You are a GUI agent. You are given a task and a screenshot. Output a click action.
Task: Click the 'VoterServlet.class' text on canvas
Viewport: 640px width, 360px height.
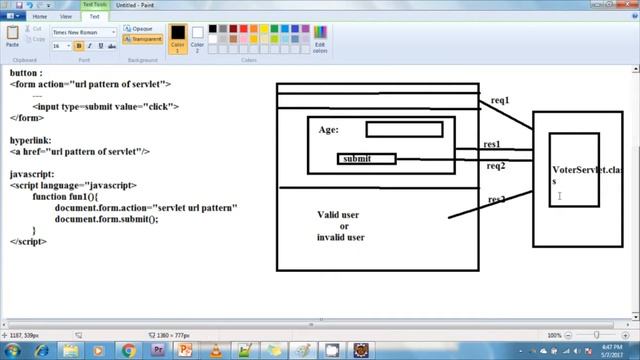coord(587,175)
